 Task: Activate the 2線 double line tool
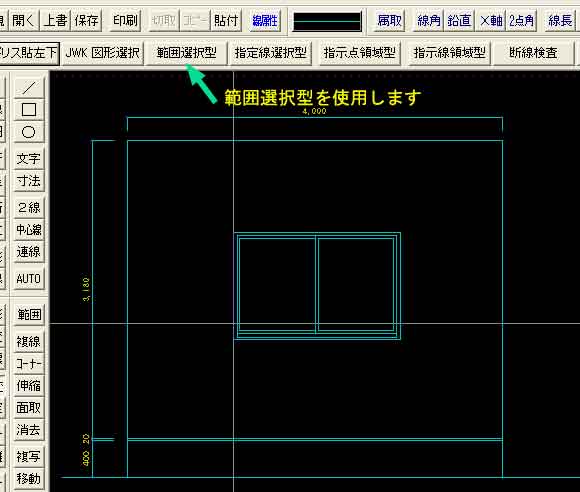[x=28, y=208]
